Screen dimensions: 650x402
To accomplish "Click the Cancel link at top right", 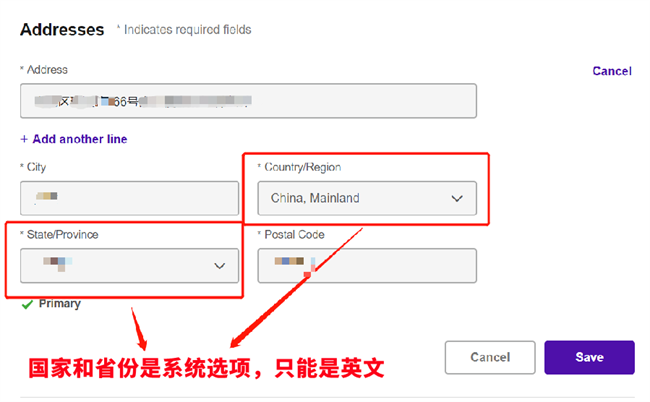I will 612,71.
